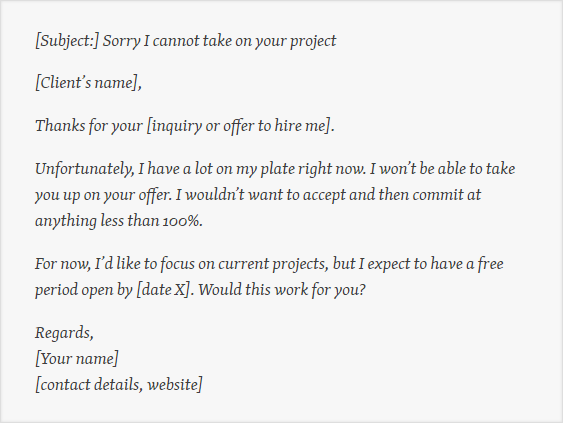The width and height of the screenshot is (563, 423).
Task: Click the subject line 'Sorry I cannot take on your project'
Action: 220,41
